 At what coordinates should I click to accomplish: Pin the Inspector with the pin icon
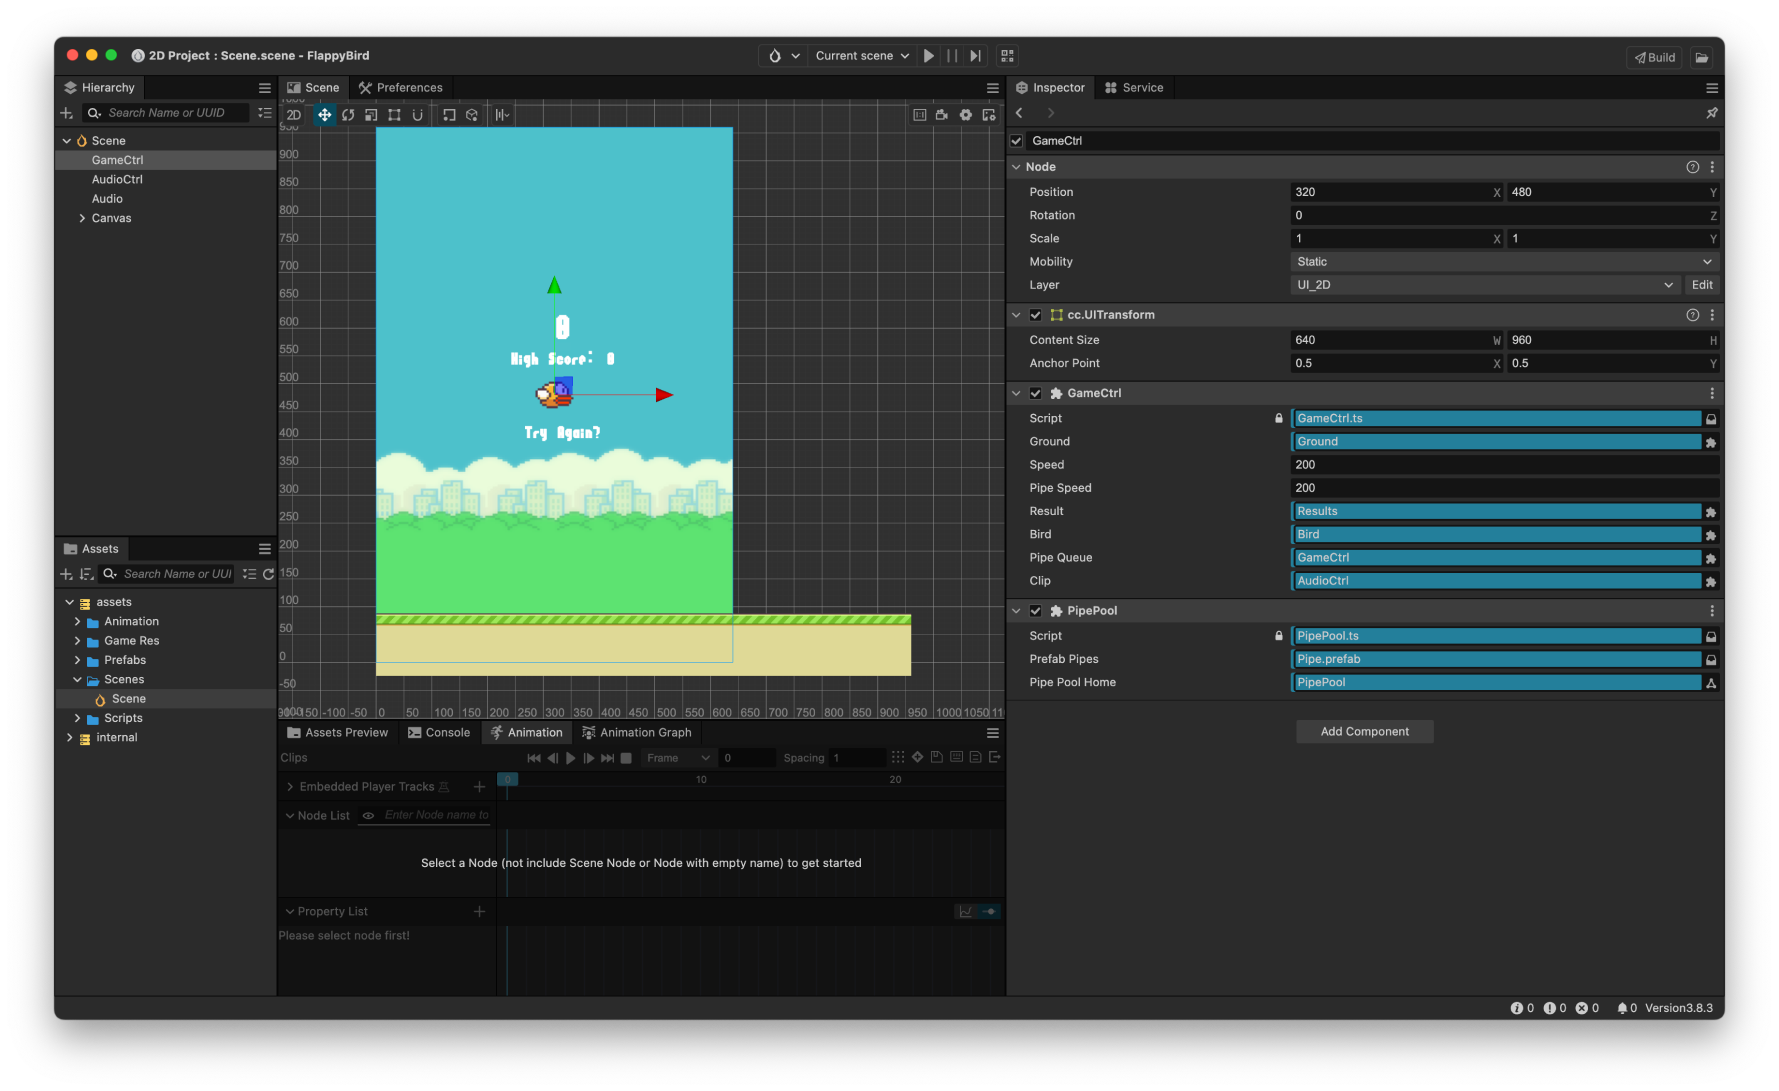pyautogui.click(x=1711, y=113)
